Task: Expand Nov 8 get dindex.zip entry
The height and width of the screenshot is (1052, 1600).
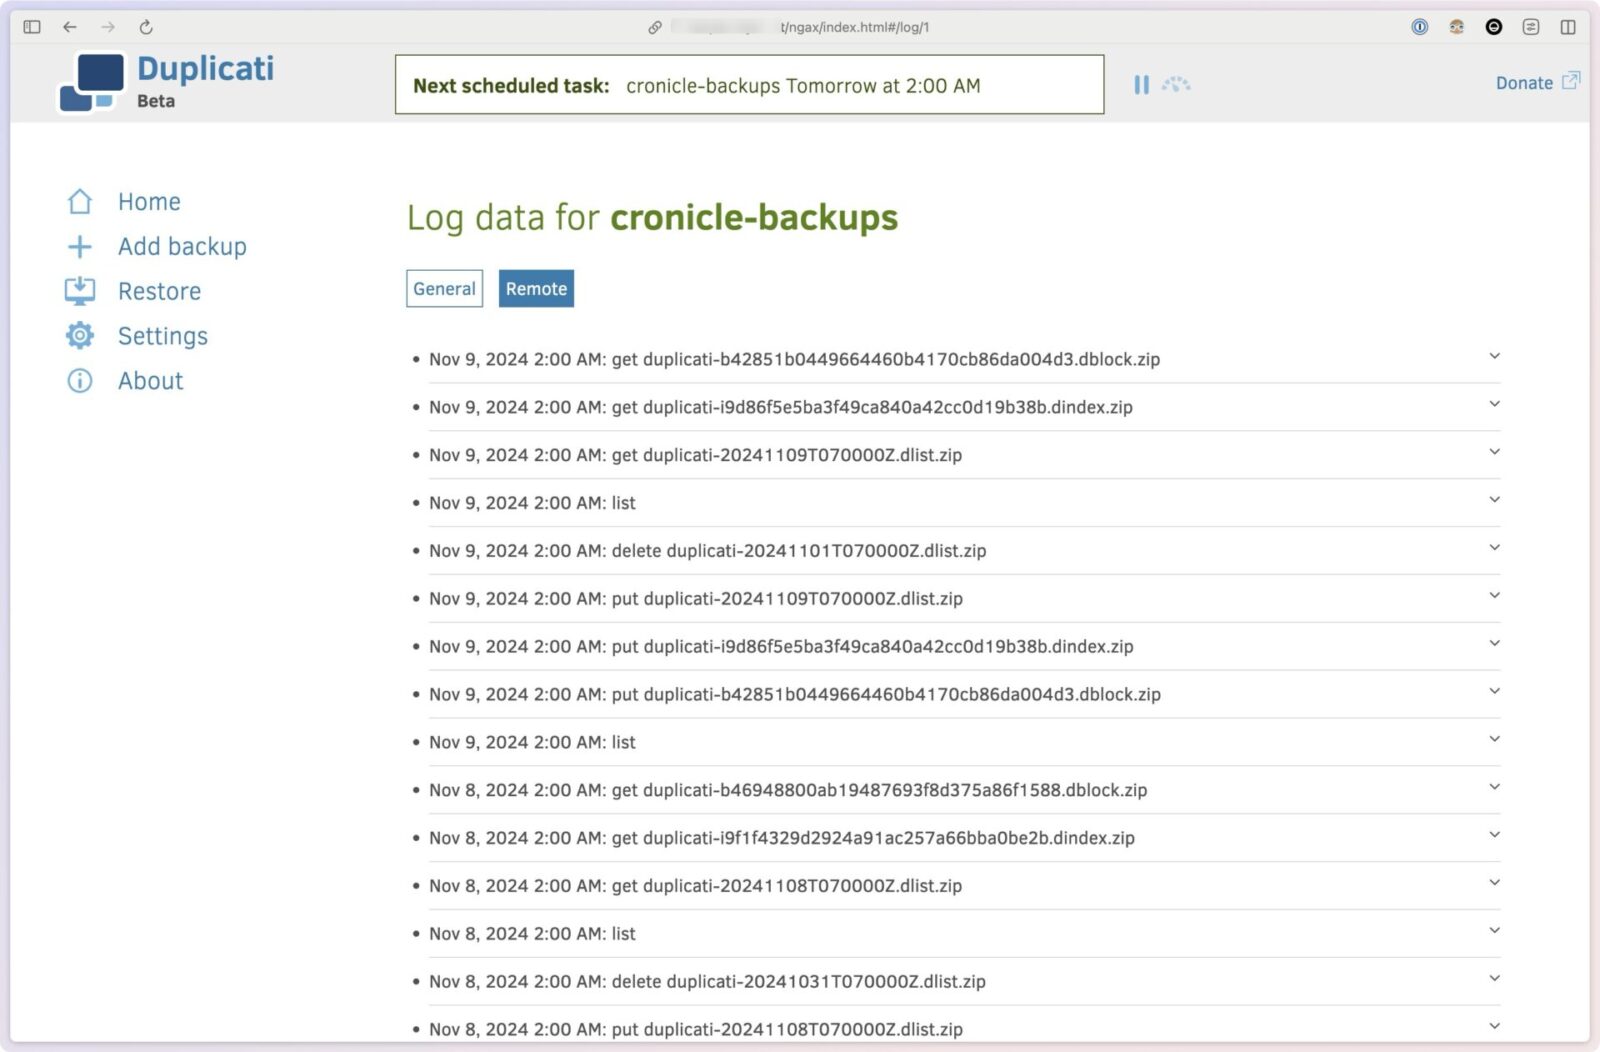Action: point(1494,835)
